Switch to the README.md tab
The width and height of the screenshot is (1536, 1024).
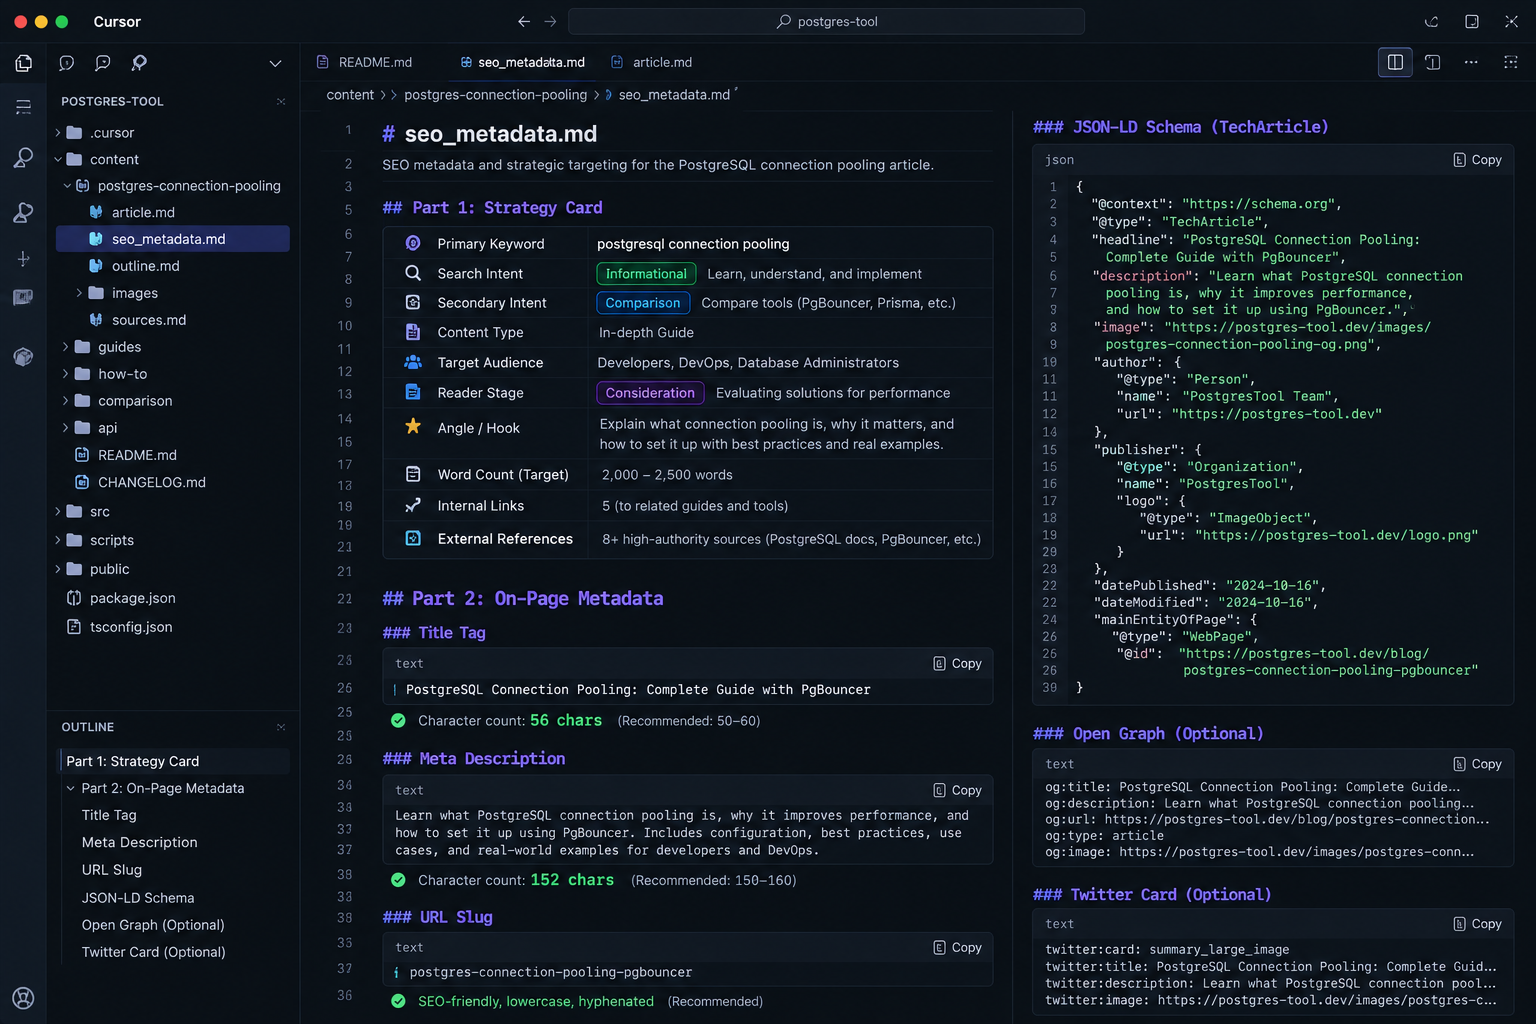(x=365, y=62)
